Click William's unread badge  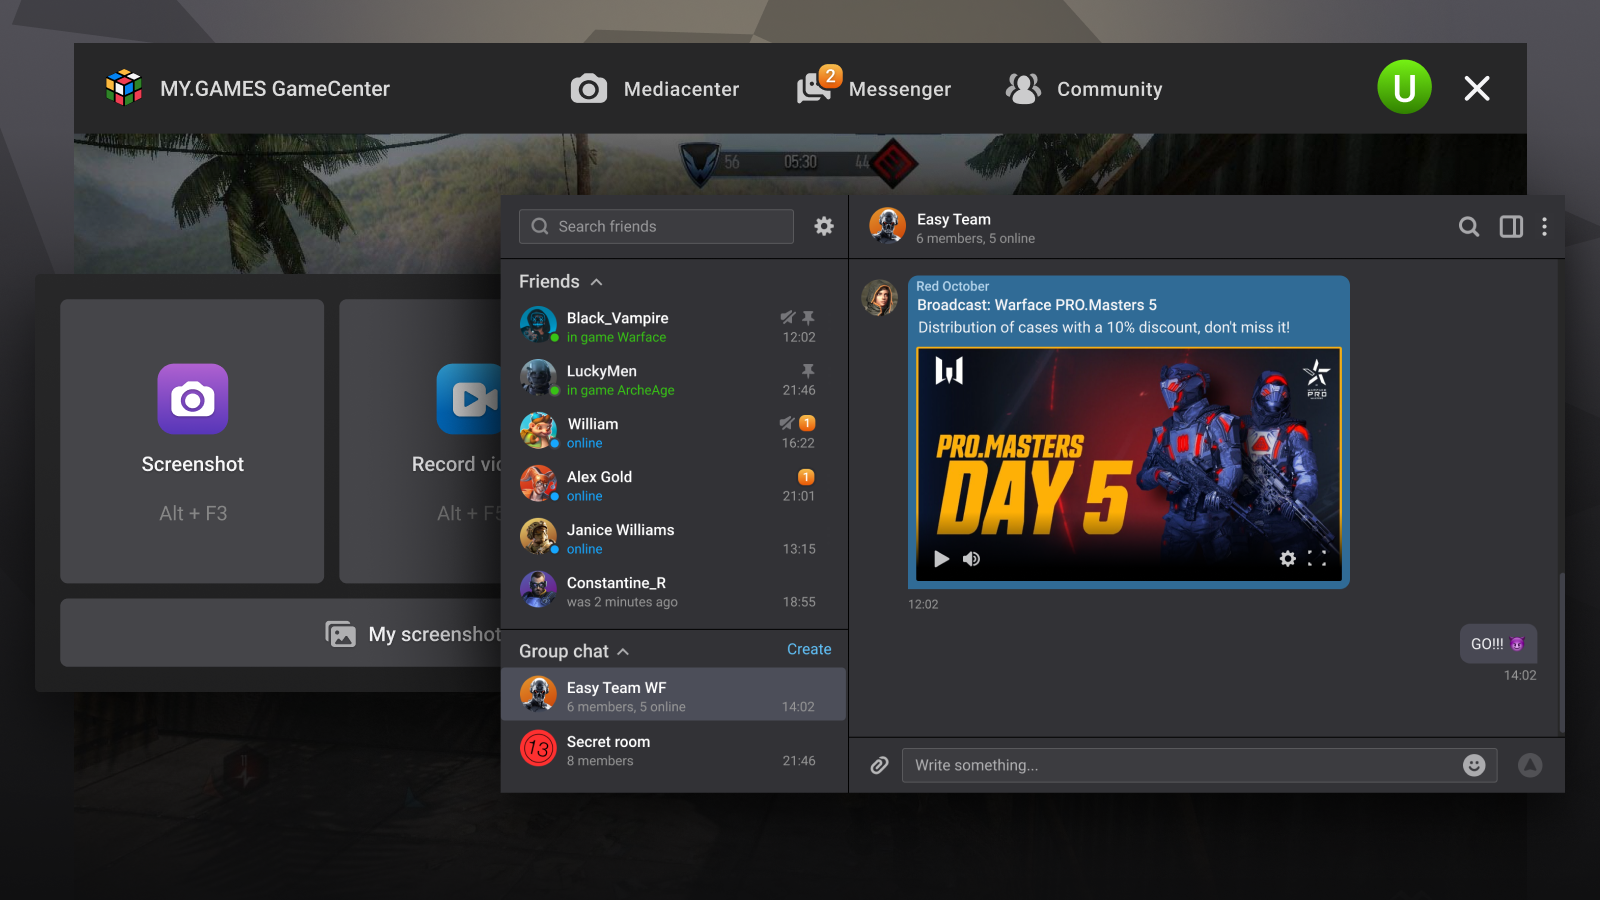(807, 423)
